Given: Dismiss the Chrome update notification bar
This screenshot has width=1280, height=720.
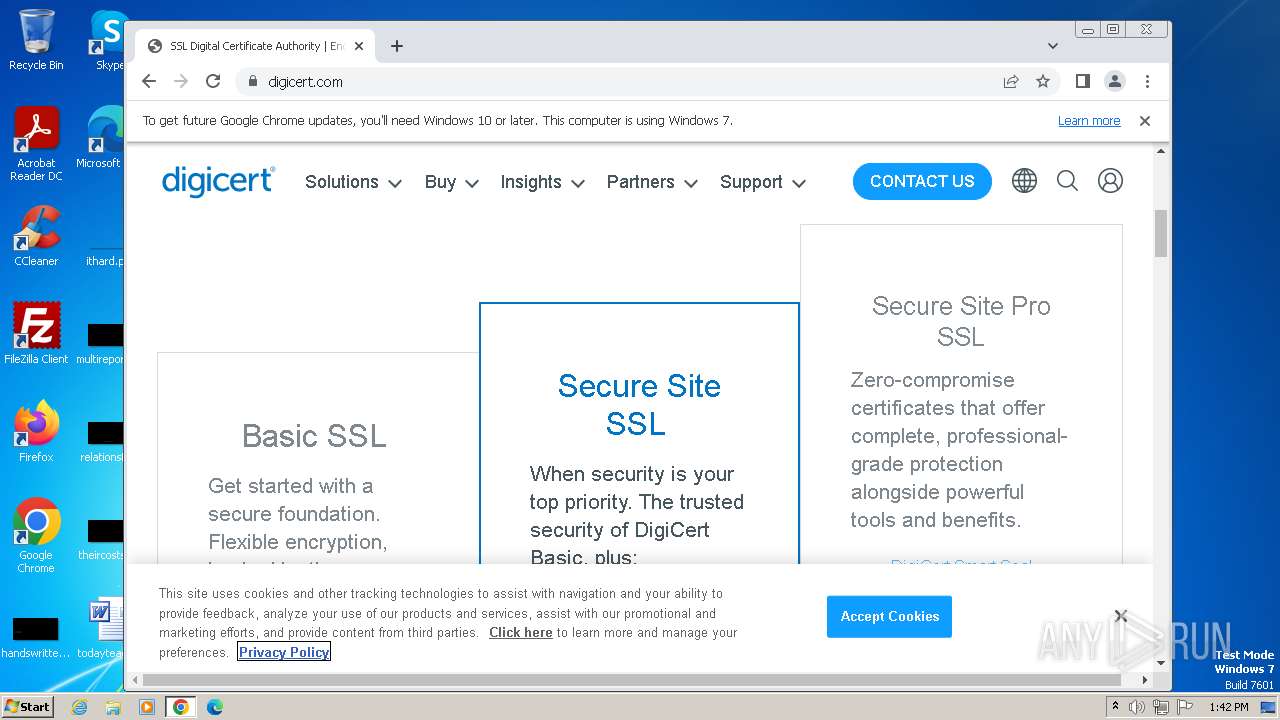Looking at the screenshot, I should point(1145,121).
